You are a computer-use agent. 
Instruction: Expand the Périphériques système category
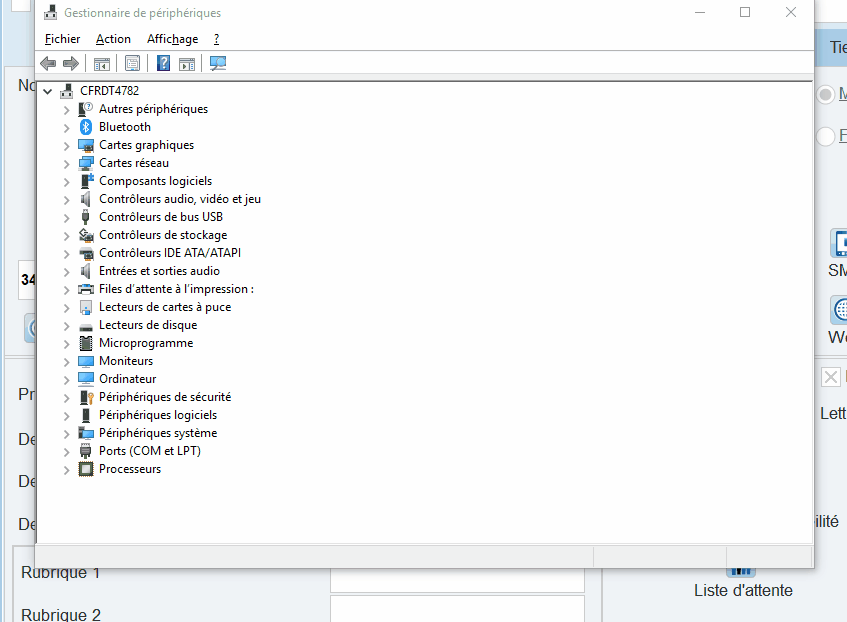click(66, 434)
